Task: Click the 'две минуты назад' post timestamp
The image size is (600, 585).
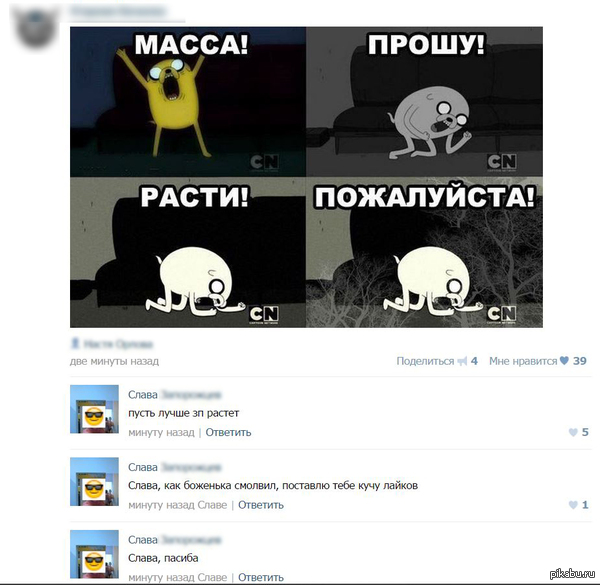Action: [x=114, y=361]
